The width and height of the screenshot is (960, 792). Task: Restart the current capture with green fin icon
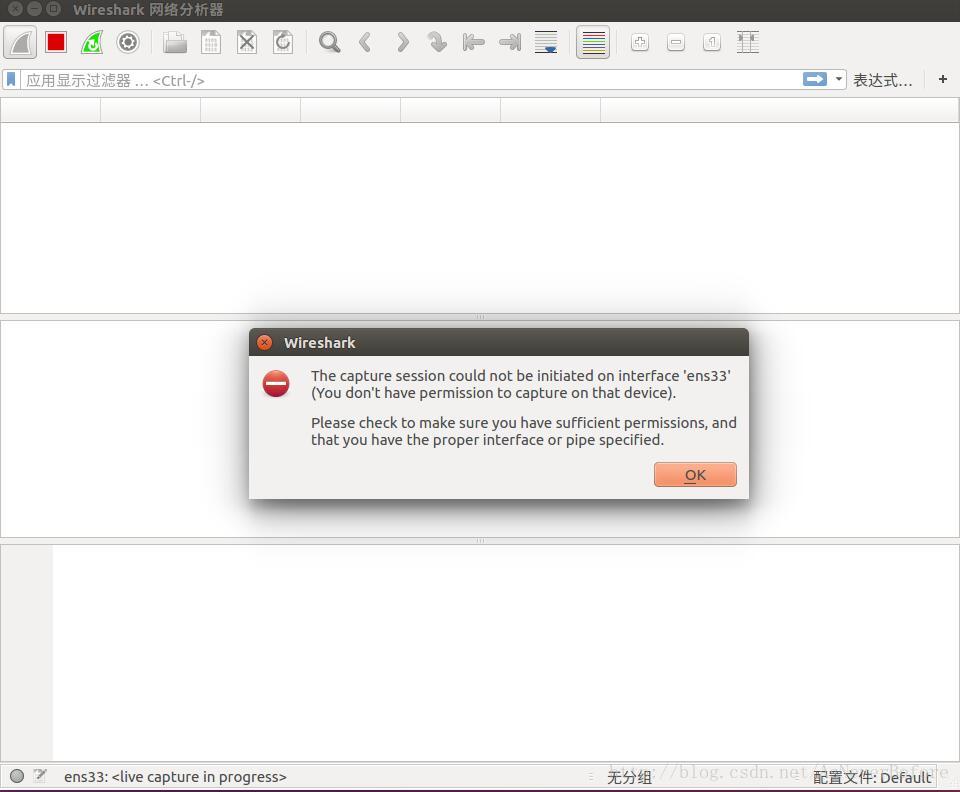click(x=92, y=42)
